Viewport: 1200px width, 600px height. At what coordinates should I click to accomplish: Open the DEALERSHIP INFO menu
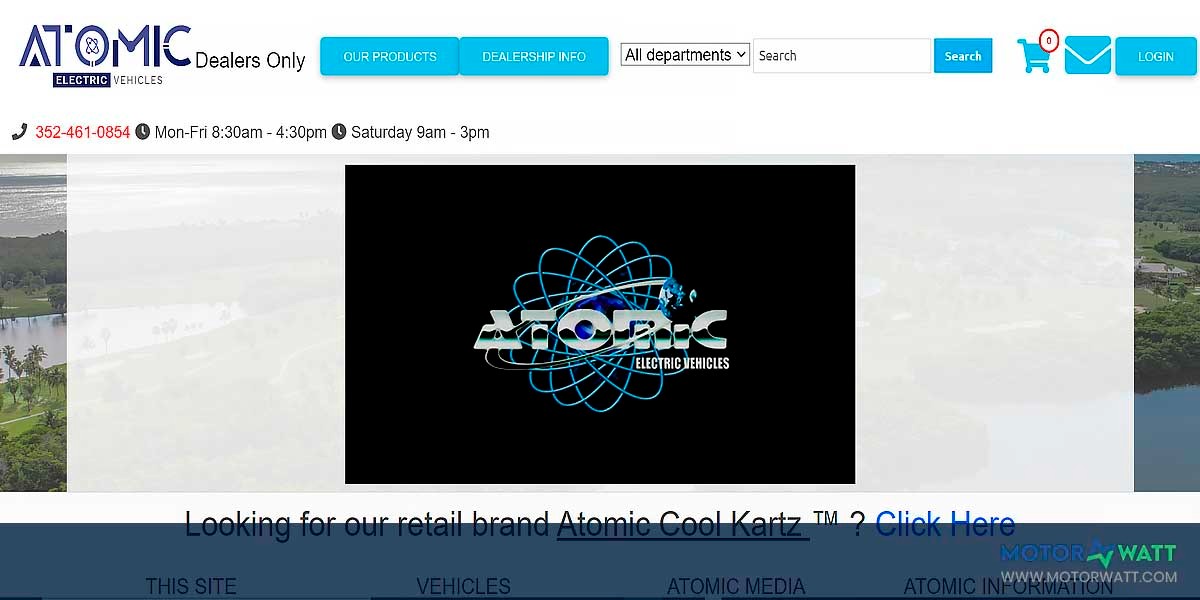pyautogui.click(x=533, y=57)
